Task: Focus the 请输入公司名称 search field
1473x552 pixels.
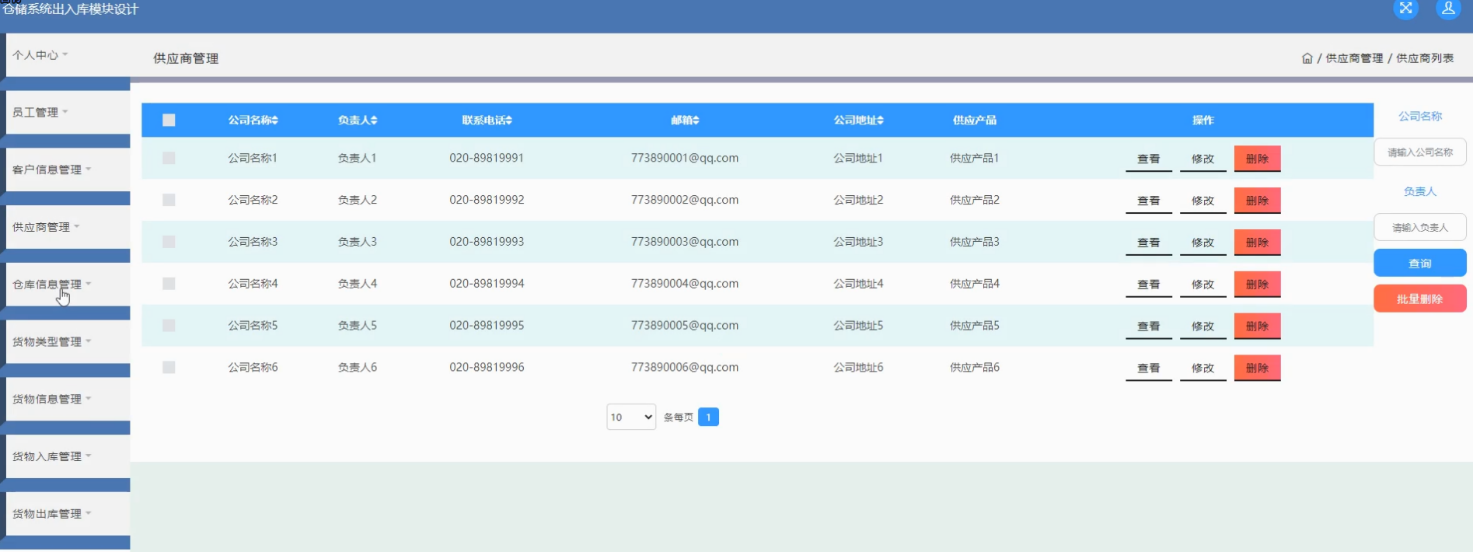Action: [1420, 152]
